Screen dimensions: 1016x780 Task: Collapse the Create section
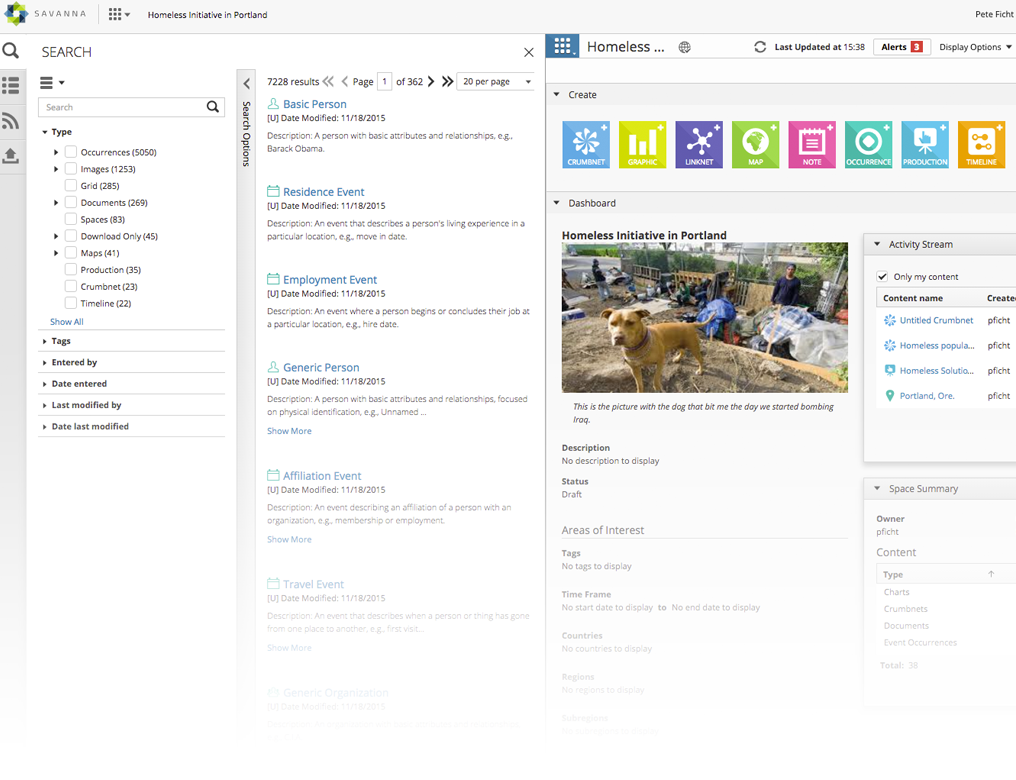(556, 95)
